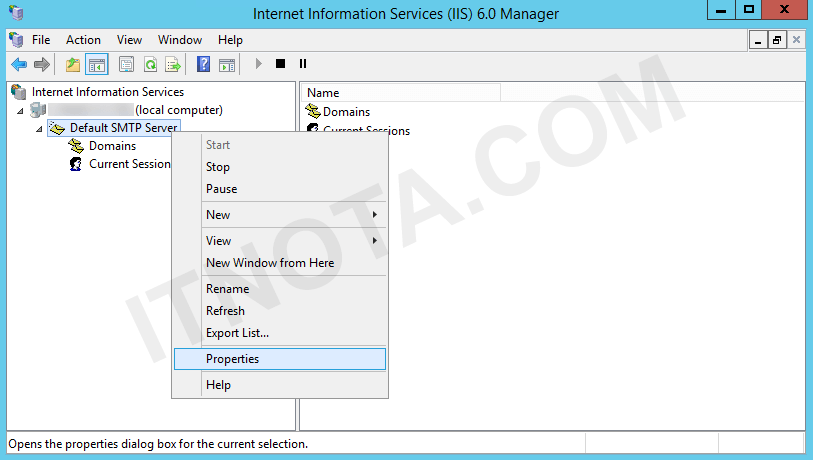Click the Pause item toolbar button
The image size is (813, 460).
coord(303,64)
